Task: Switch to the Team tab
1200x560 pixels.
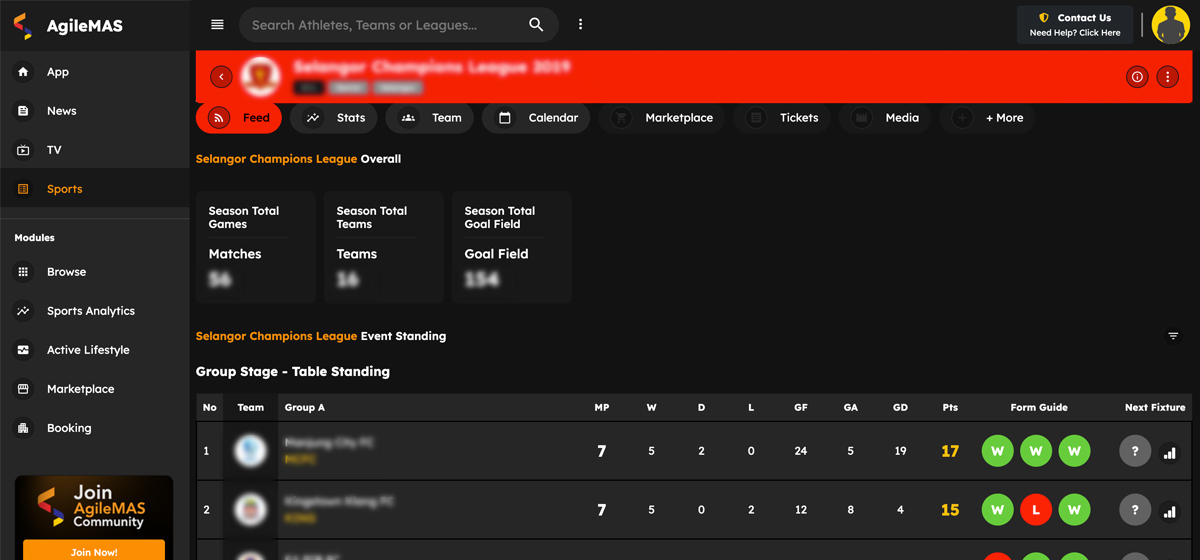Action: (430, 118)
